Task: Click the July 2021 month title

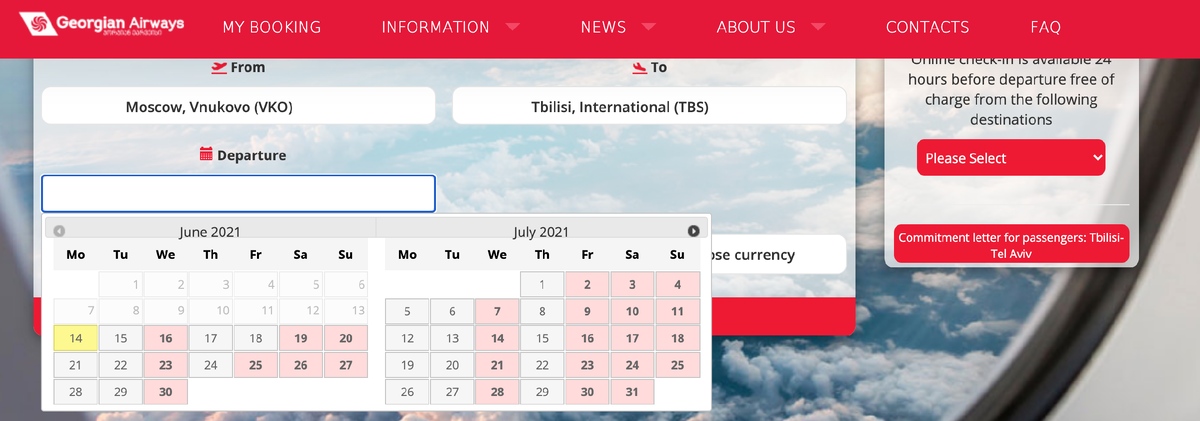Action: point(541,231)
